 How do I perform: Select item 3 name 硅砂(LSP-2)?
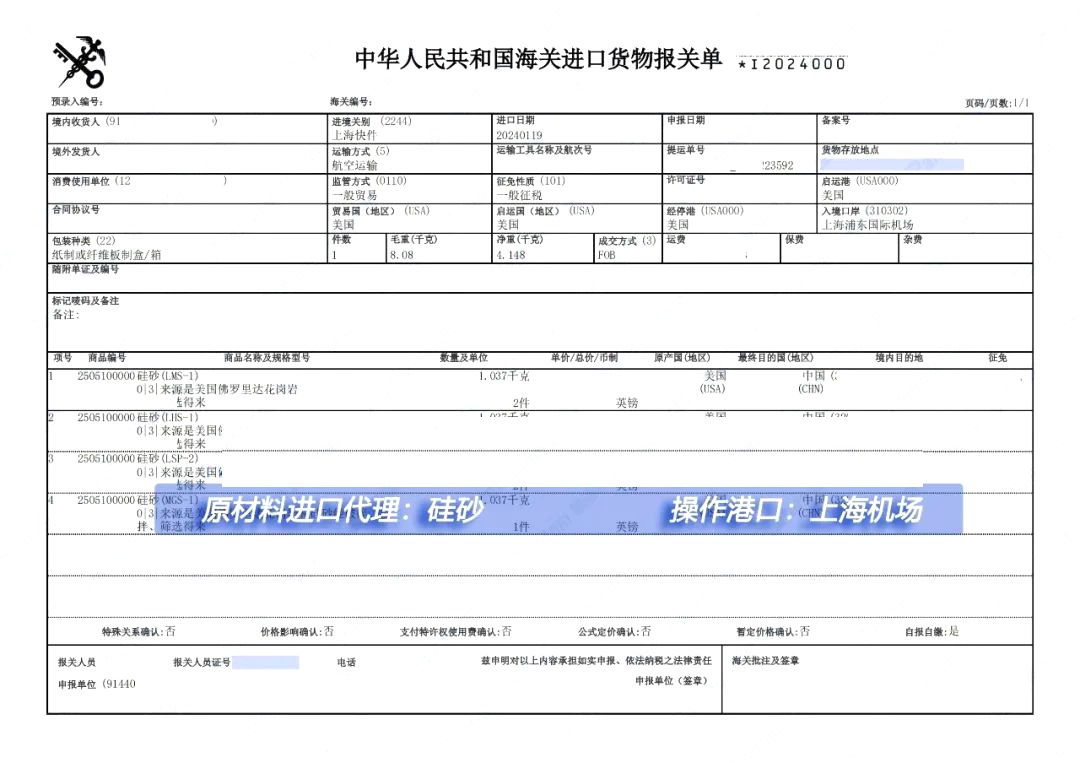167,459
